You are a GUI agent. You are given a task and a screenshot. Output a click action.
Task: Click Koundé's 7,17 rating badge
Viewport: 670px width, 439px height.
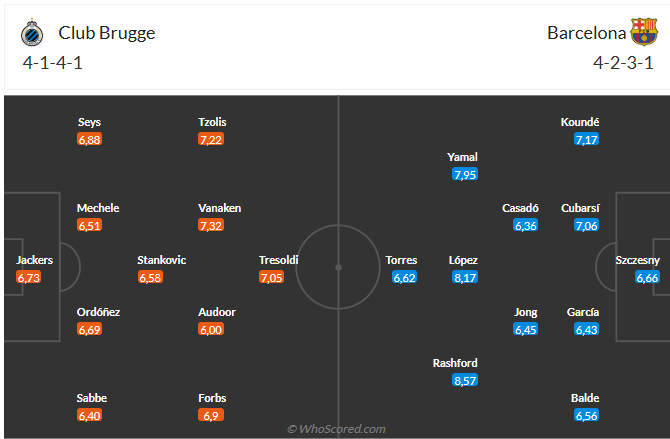[586, 139]
